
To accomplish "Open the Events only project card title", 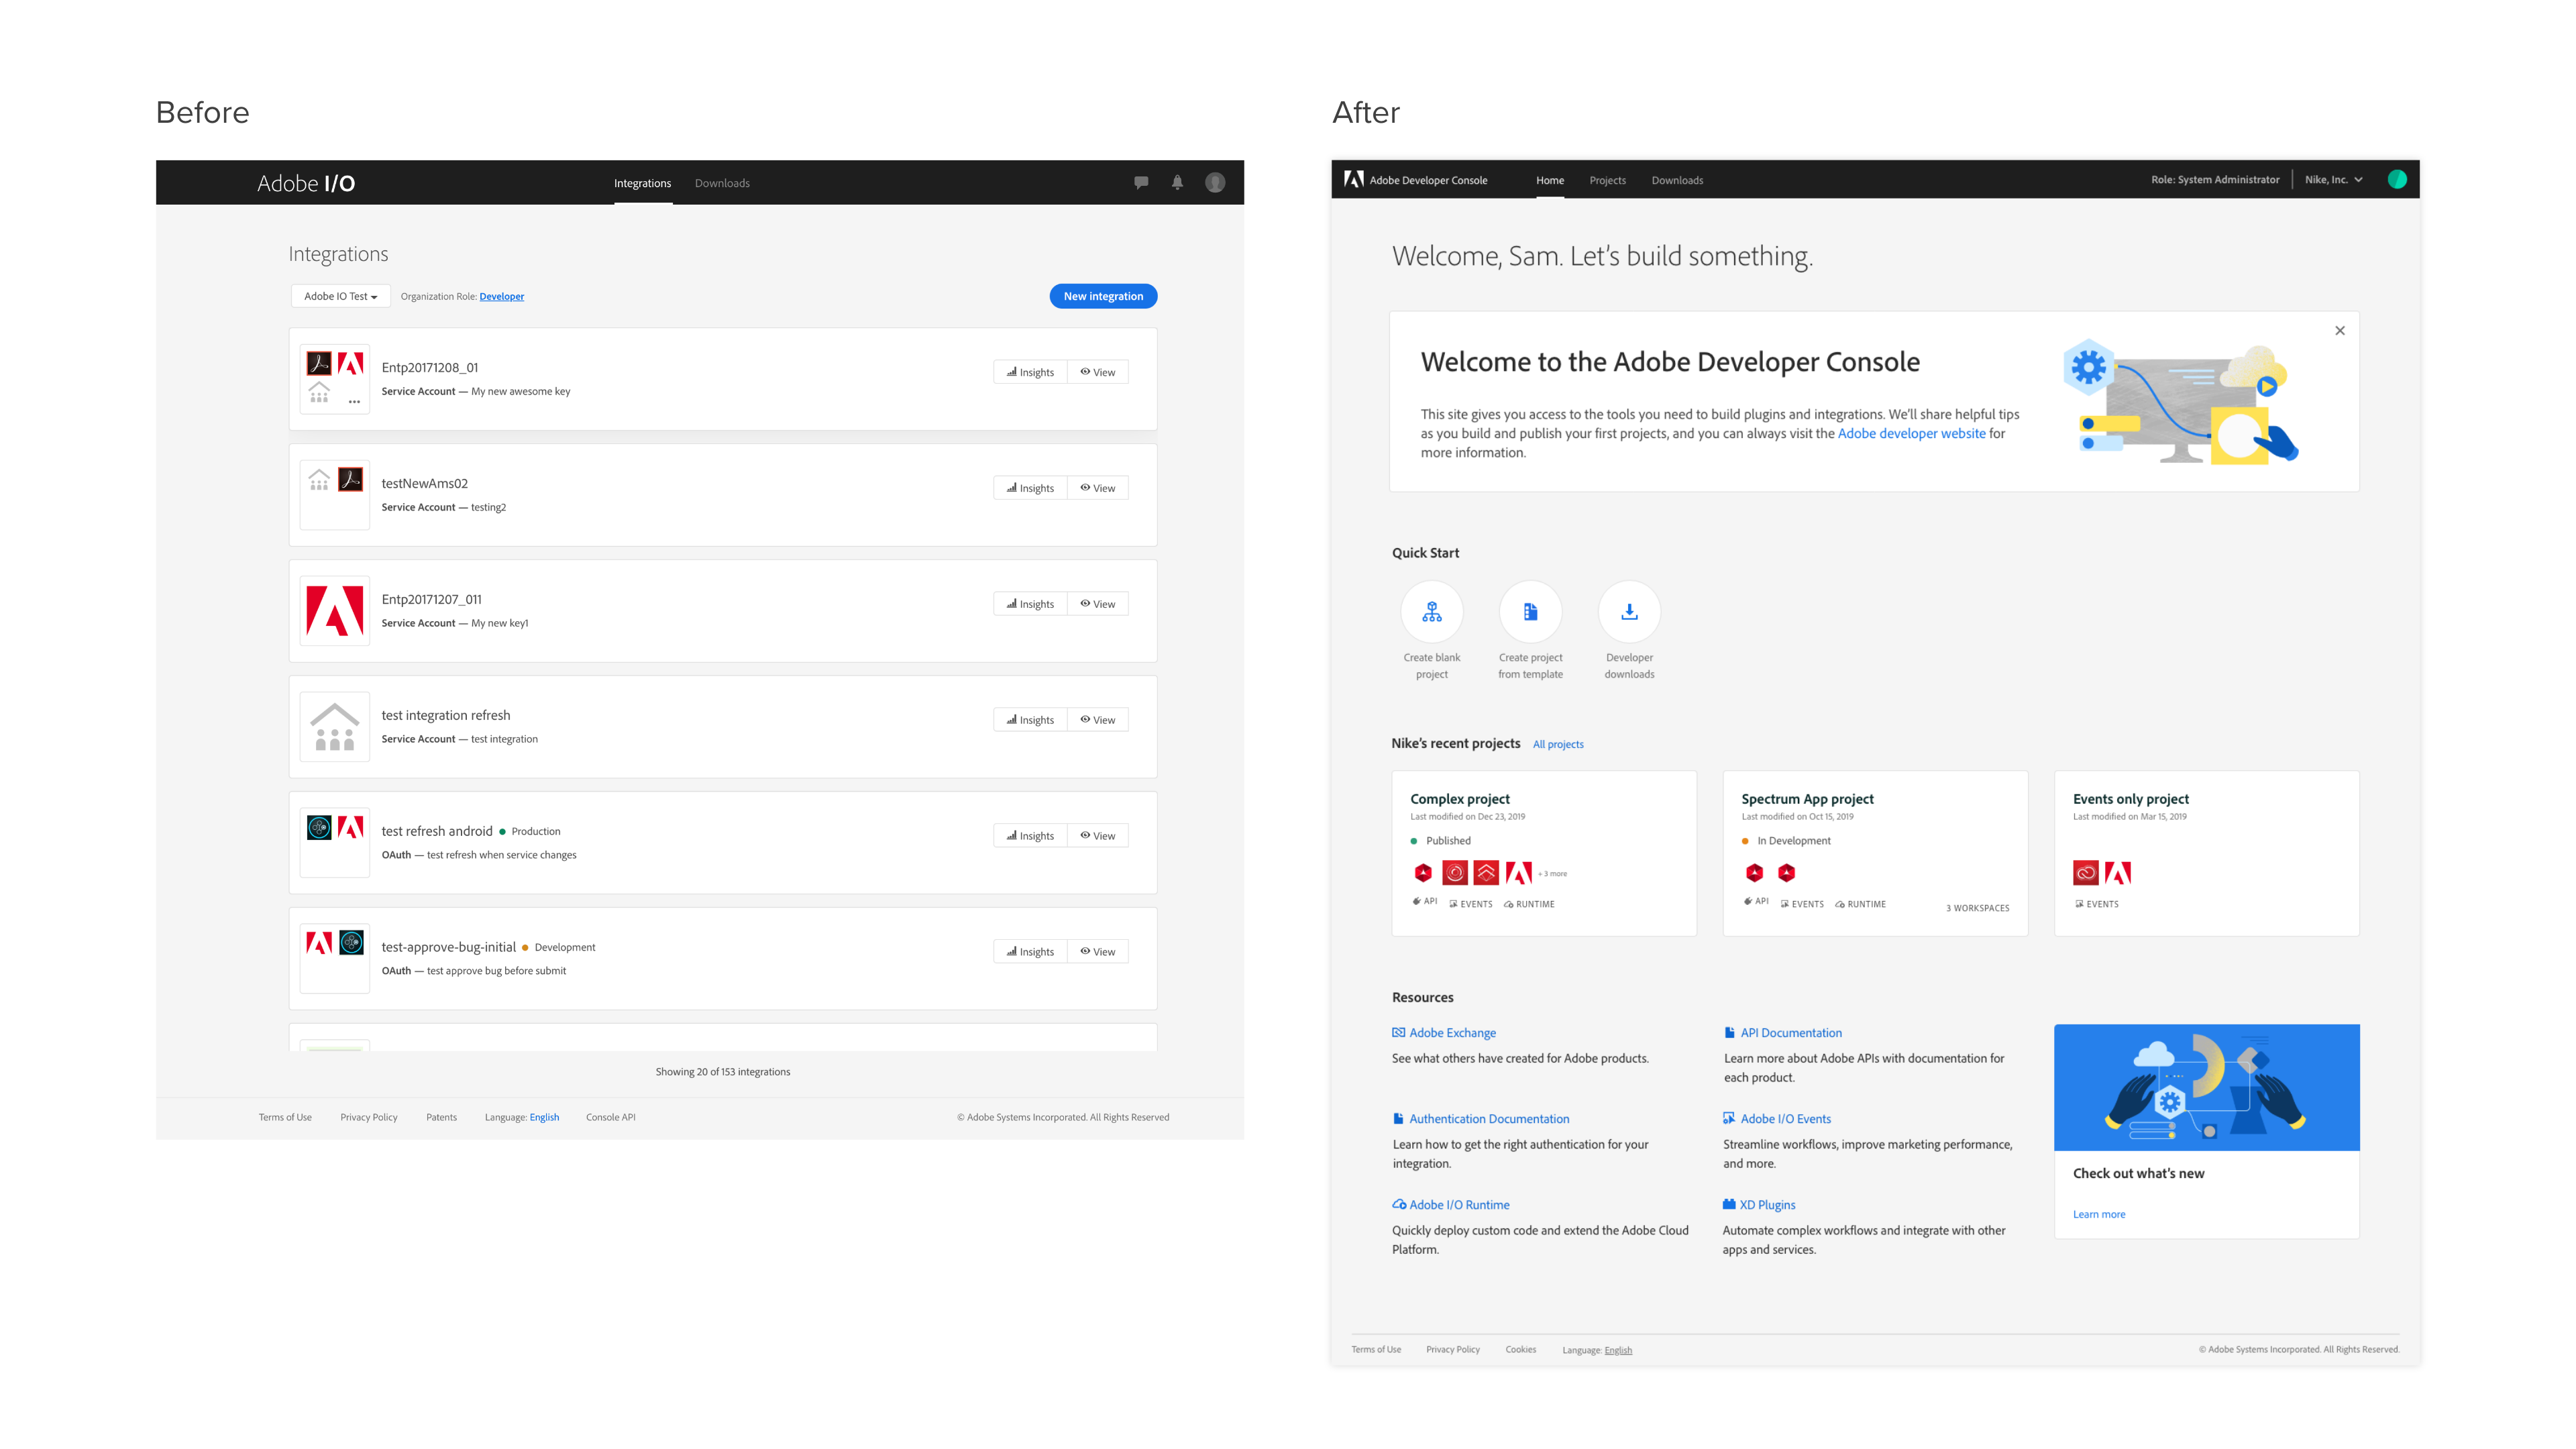I will tap(2130, 799).
